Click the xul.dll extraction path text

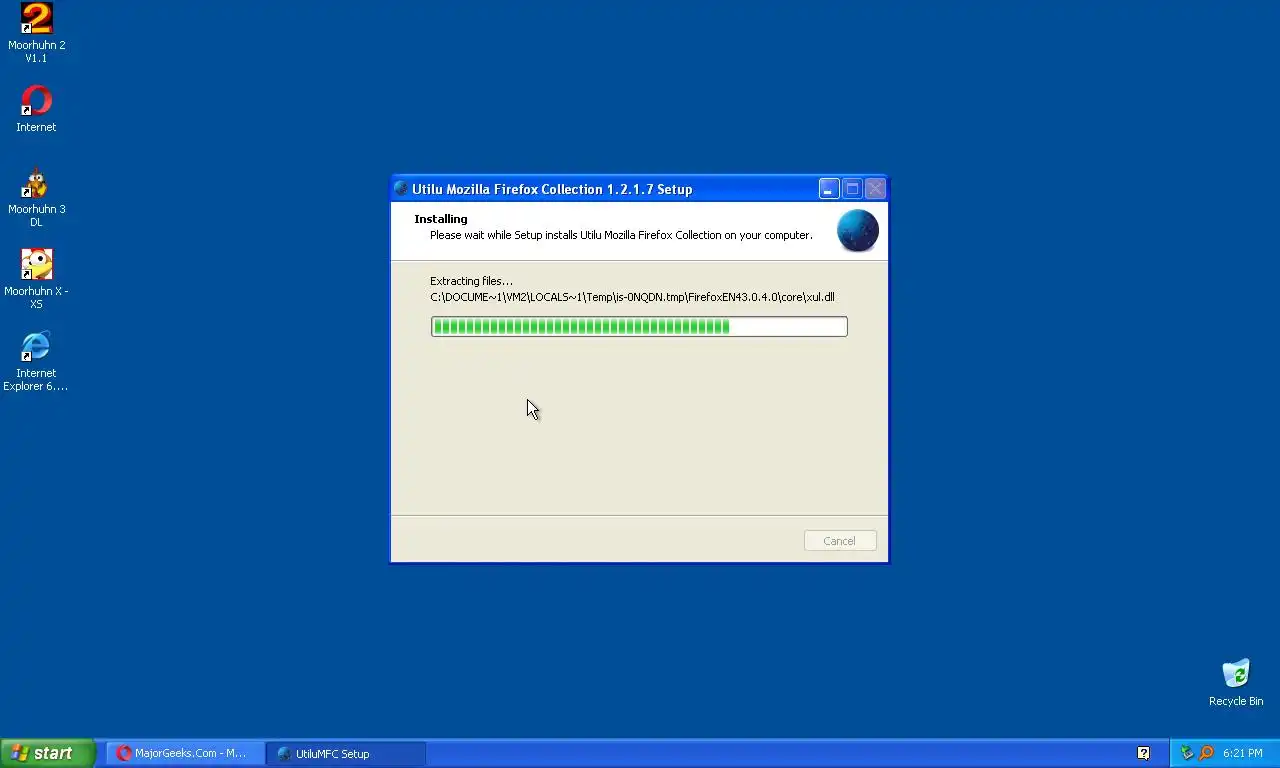tap(632, 297)
